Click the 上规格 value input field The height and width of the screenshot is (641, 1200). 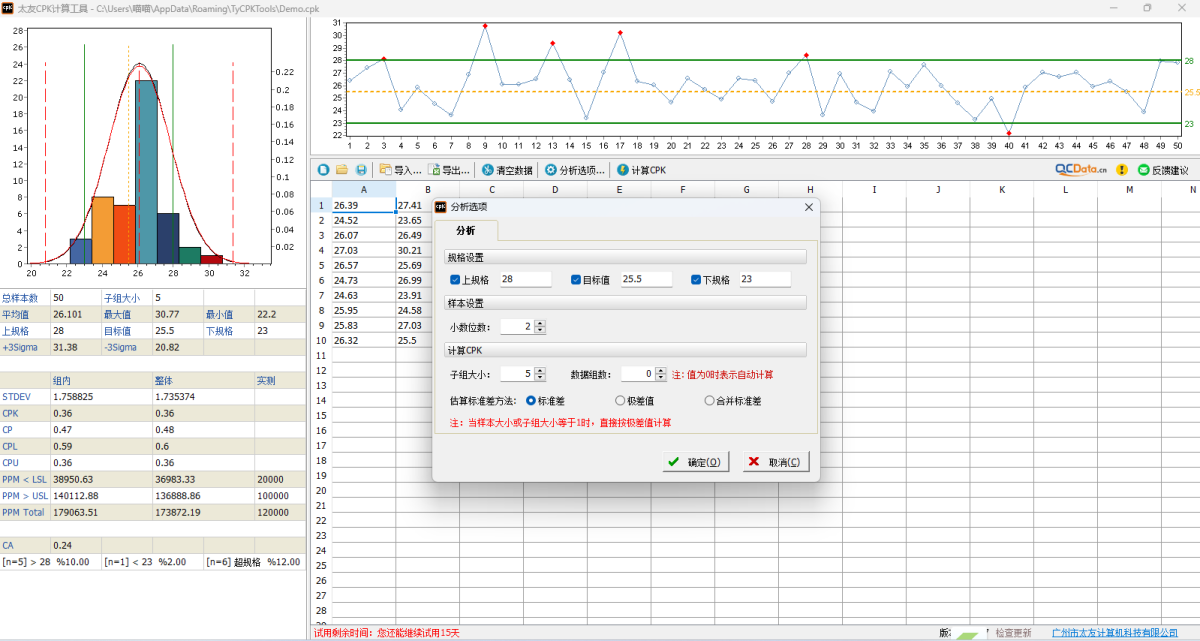[525, 280]
